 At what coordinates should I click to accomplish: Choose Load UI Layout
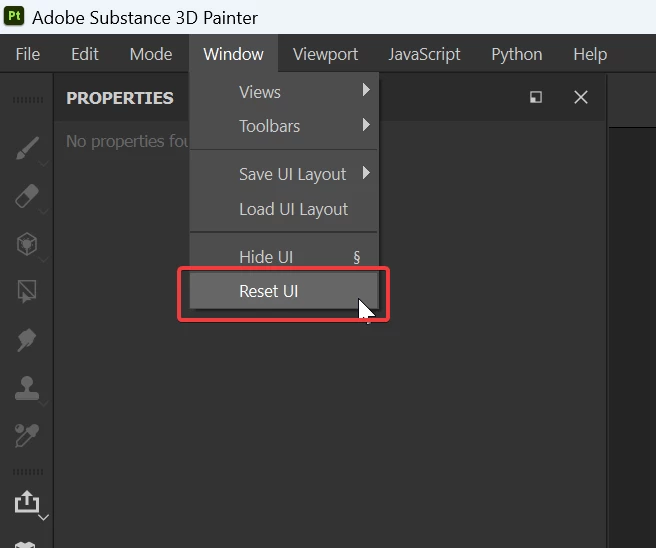[284, 209]
